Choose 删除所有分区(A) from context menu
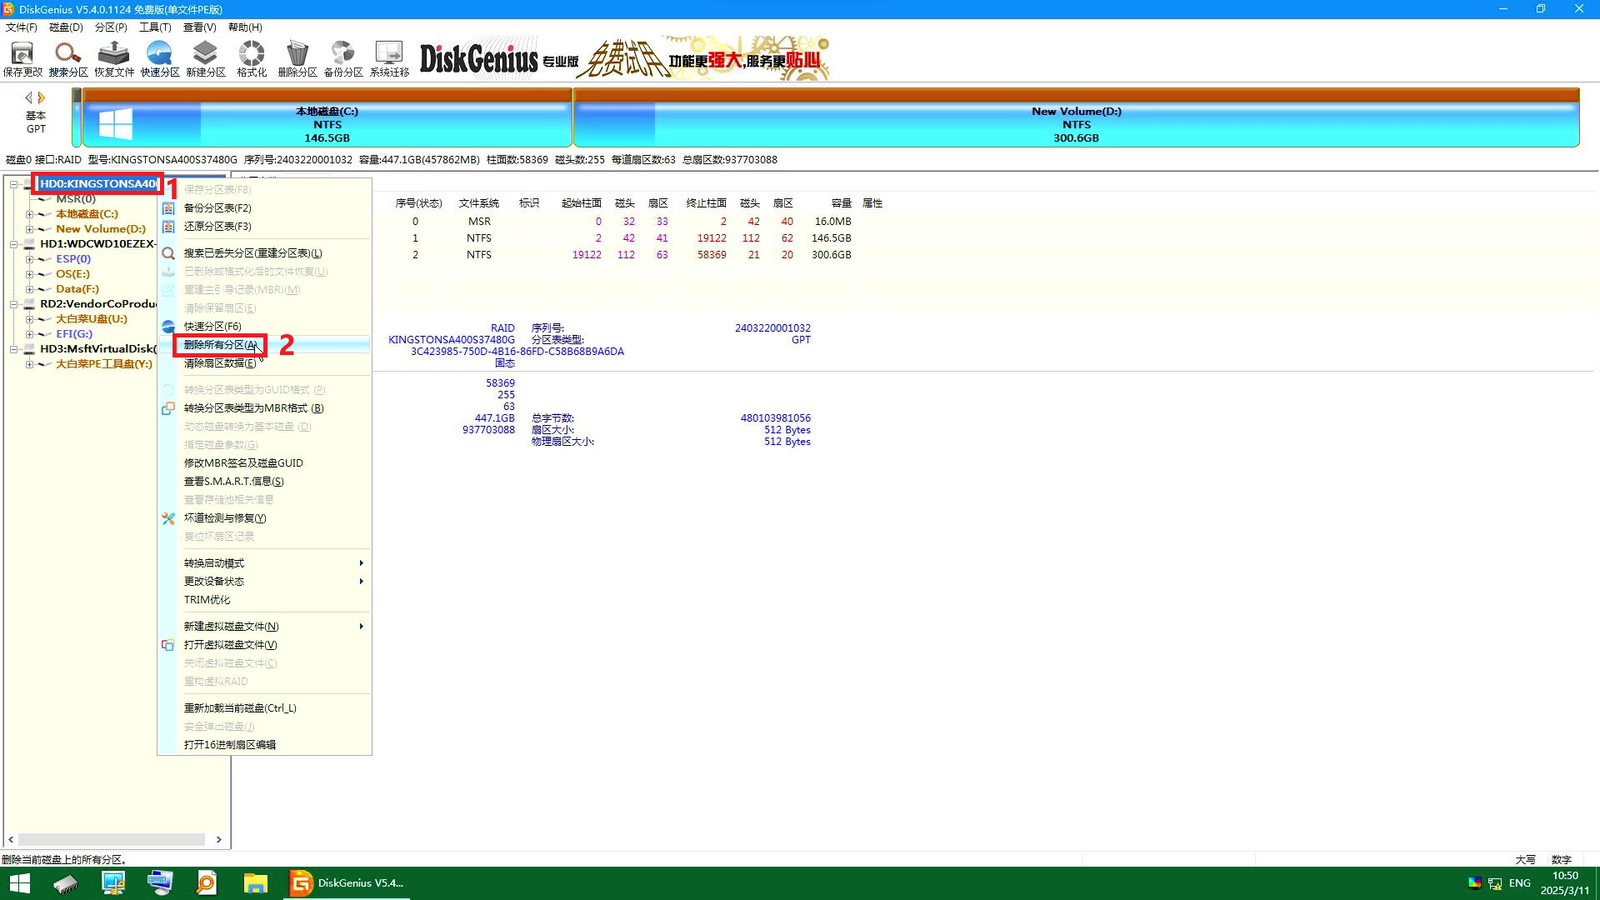This screenshot has width=1600, height=900. pos(265,345)
